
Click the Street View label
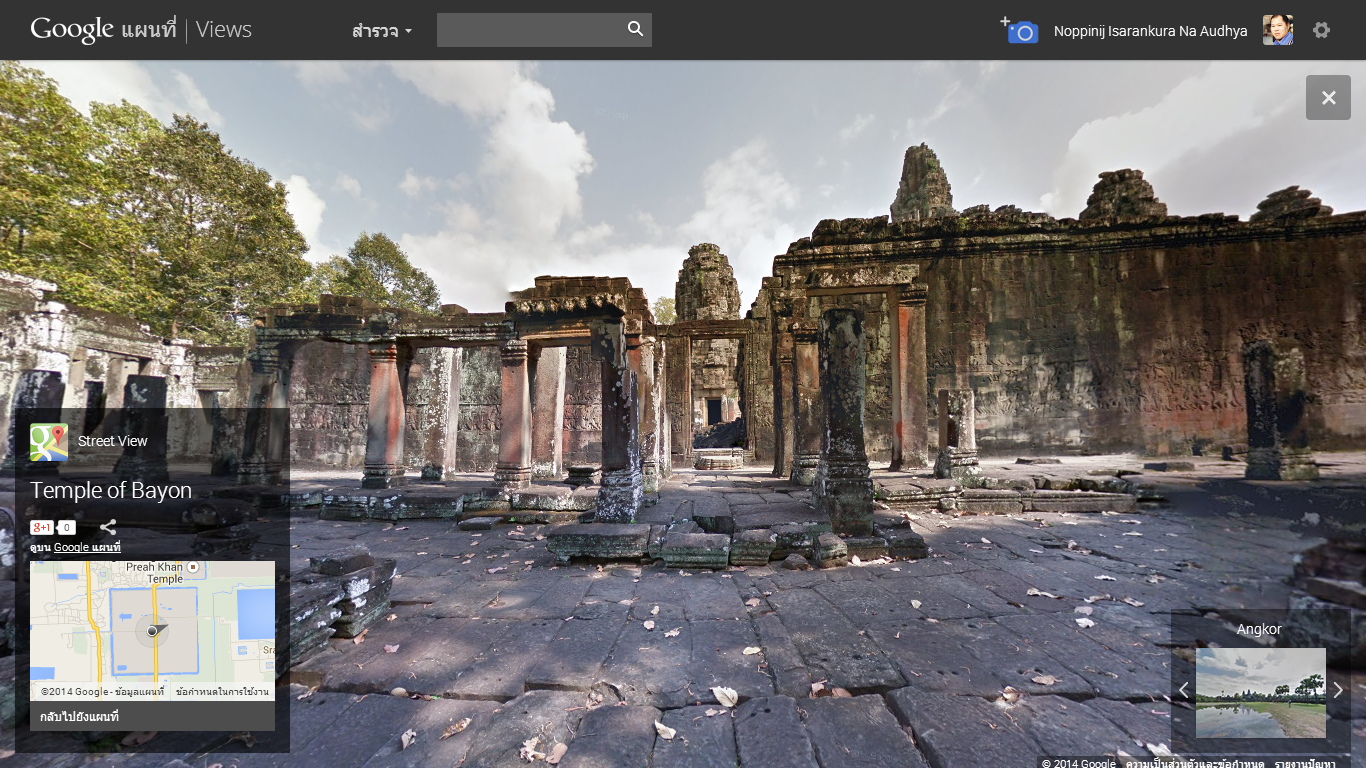113,441
